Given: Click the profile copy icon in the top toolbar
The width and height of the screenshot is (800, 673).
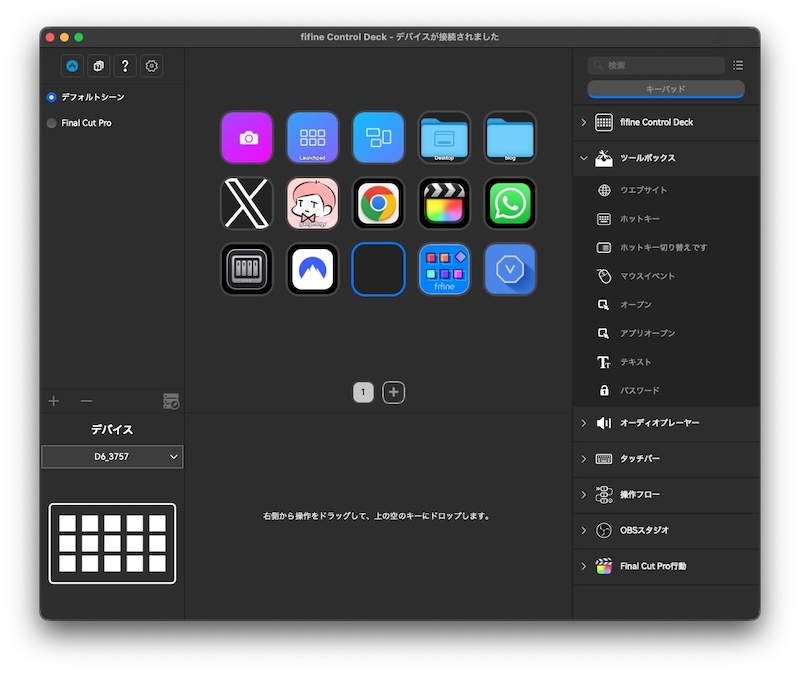Looking at the screenshot, I should click(x=98, y=65).
